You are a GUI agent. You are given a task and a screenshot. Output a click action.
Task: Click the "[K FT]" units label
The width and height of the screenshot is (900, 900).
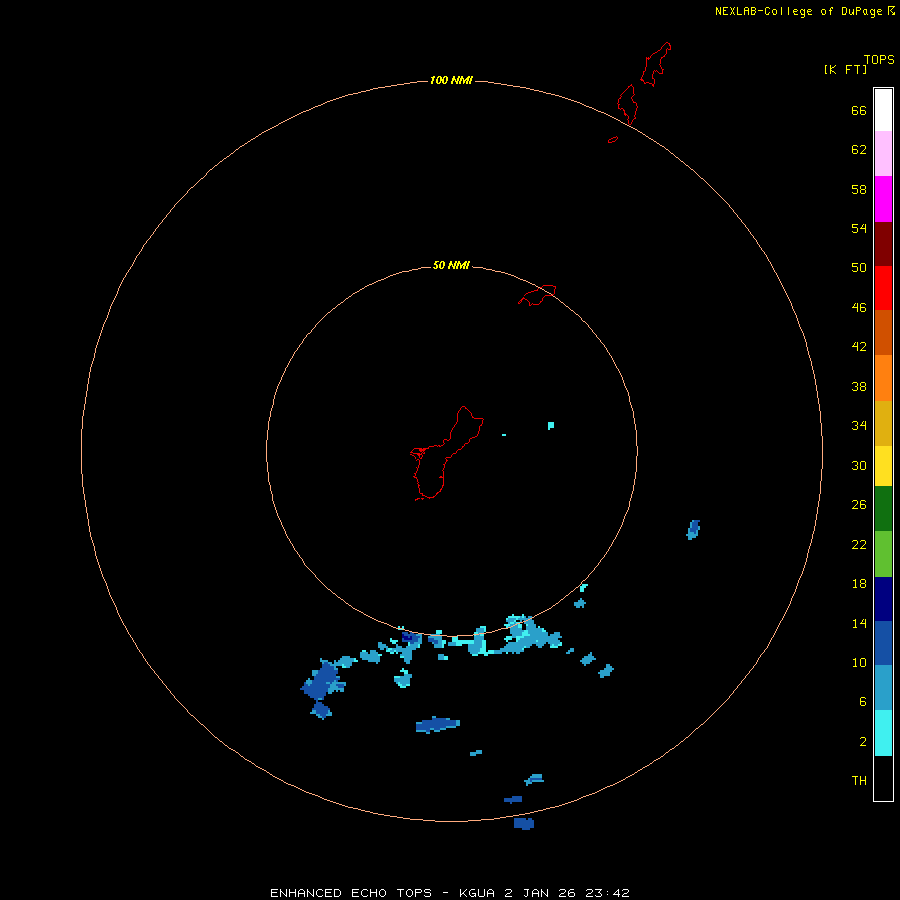(x=845, y=69)
